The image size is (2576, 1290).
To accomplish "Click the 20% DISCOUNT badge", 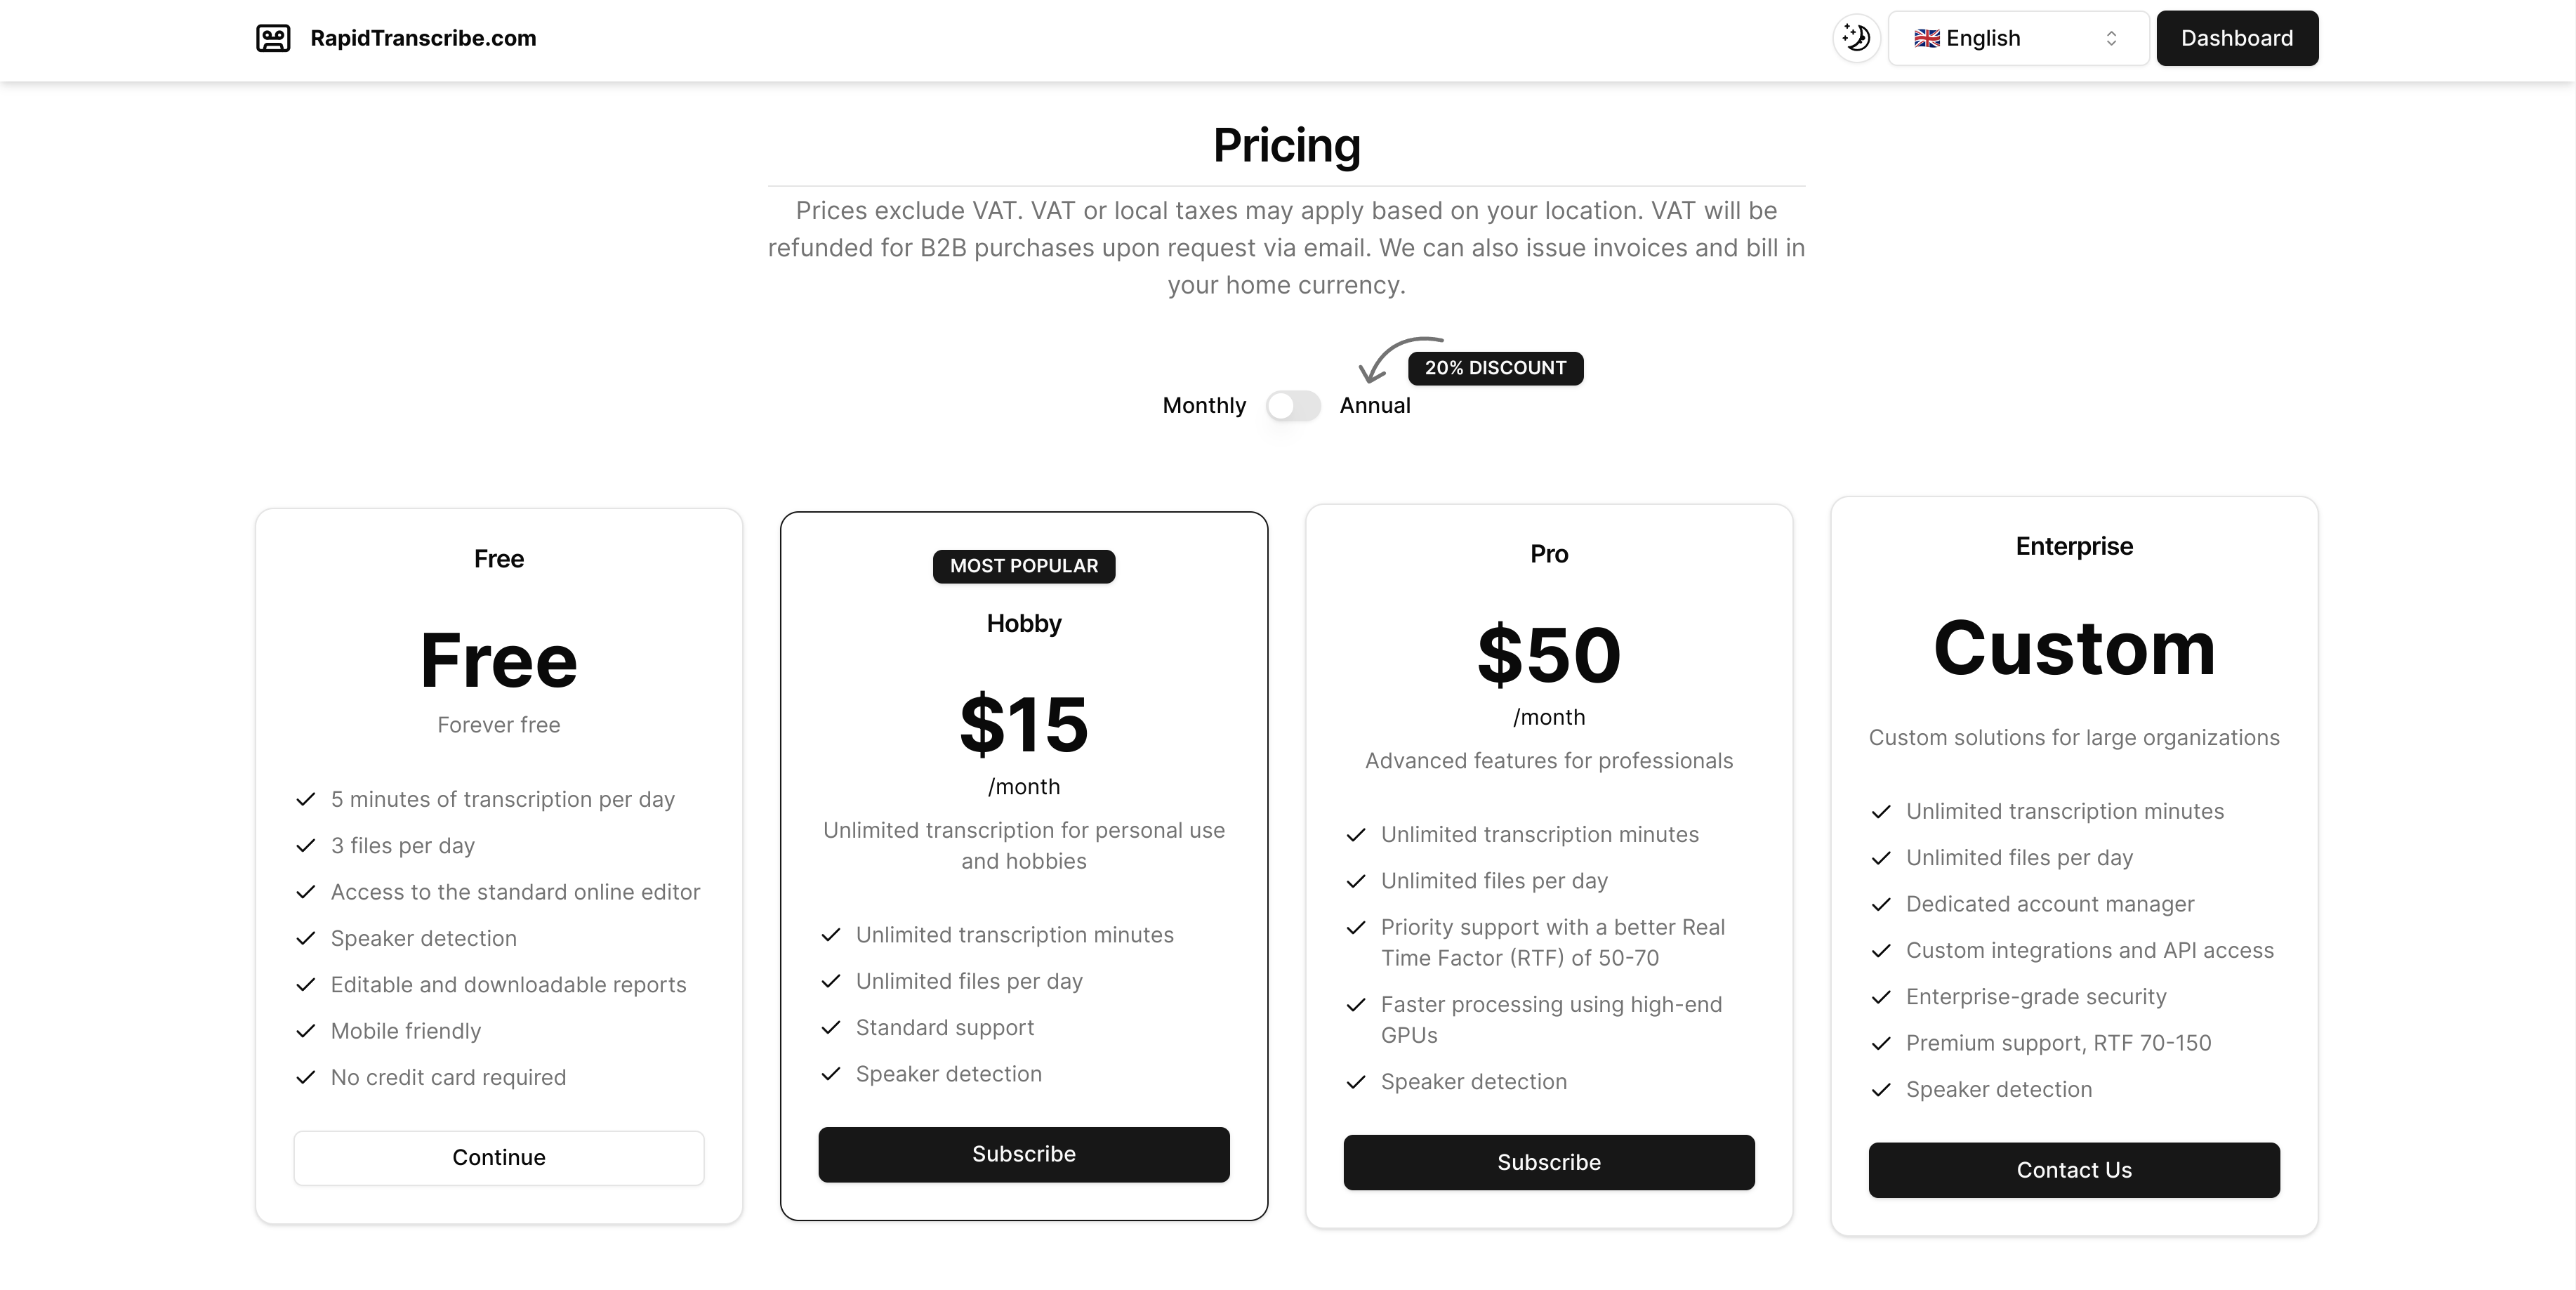I will click(x=1495, y=368).
